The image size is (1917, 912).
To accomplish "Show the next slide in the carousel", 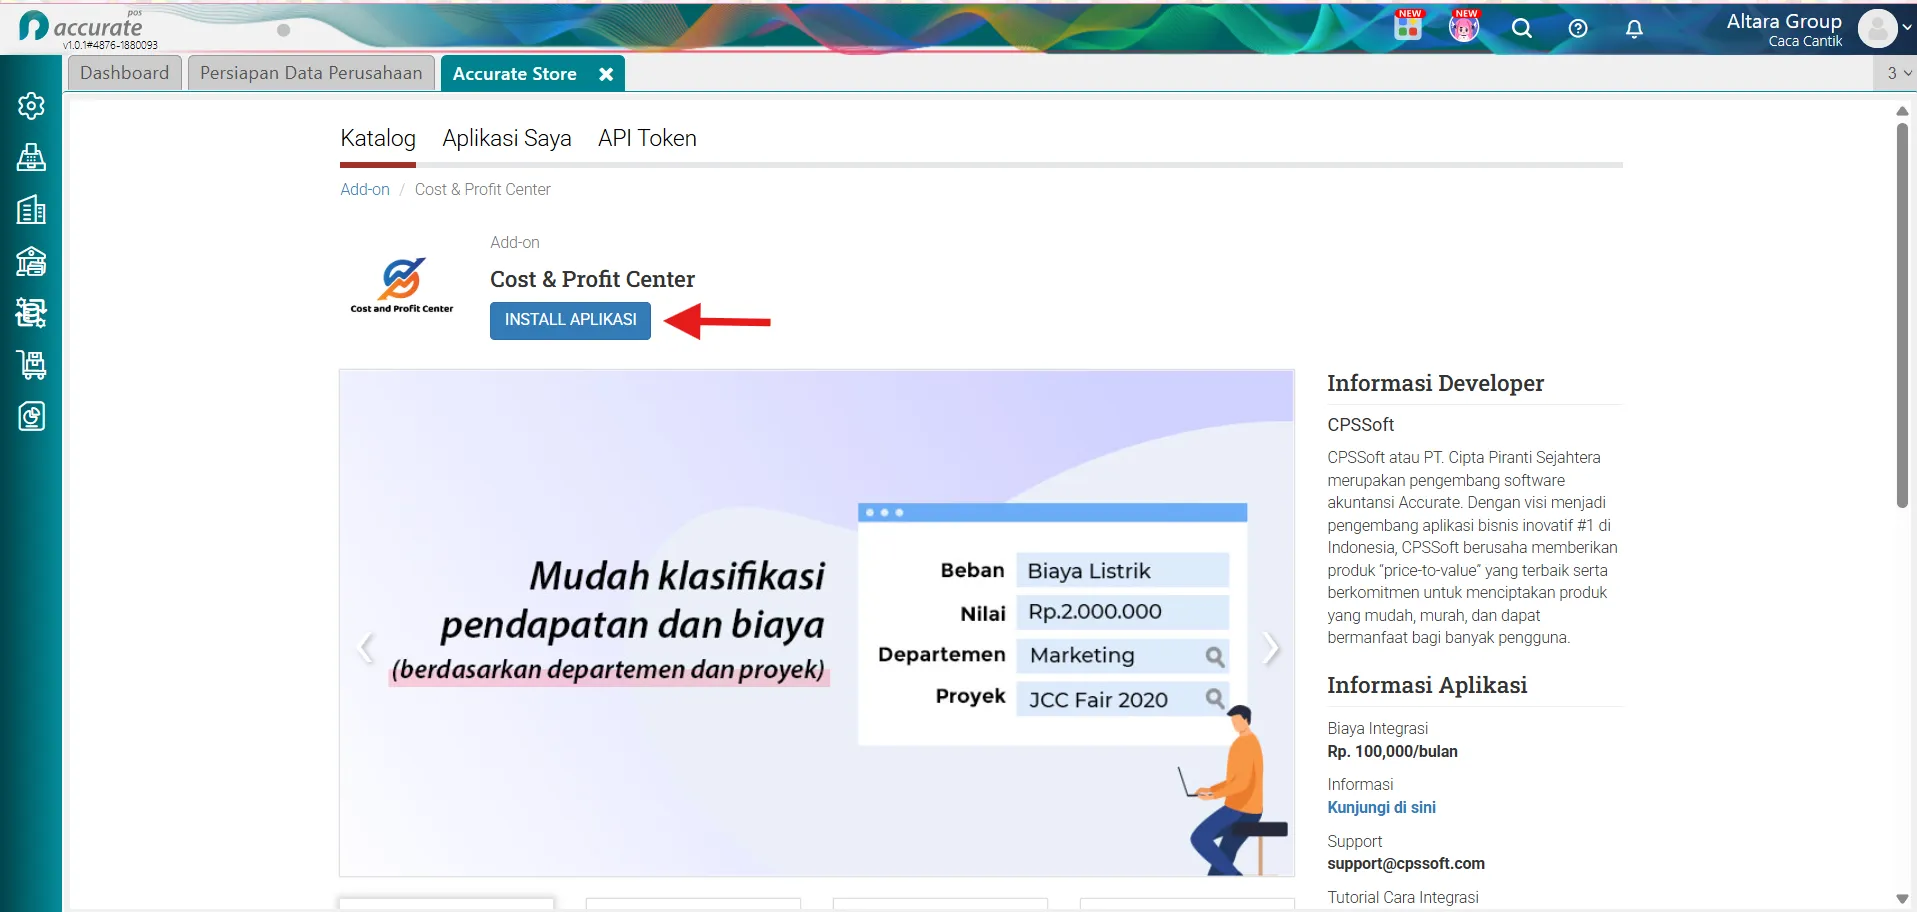I will pos(1270,648).
